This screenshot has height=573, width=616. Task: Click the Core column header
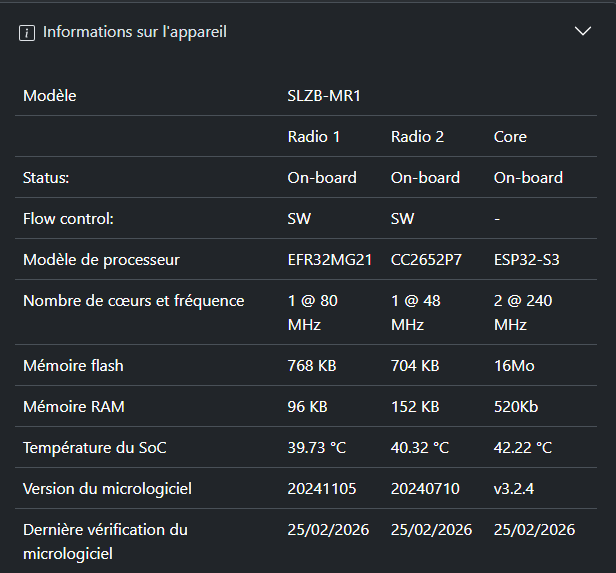click(x=510, y=137)
